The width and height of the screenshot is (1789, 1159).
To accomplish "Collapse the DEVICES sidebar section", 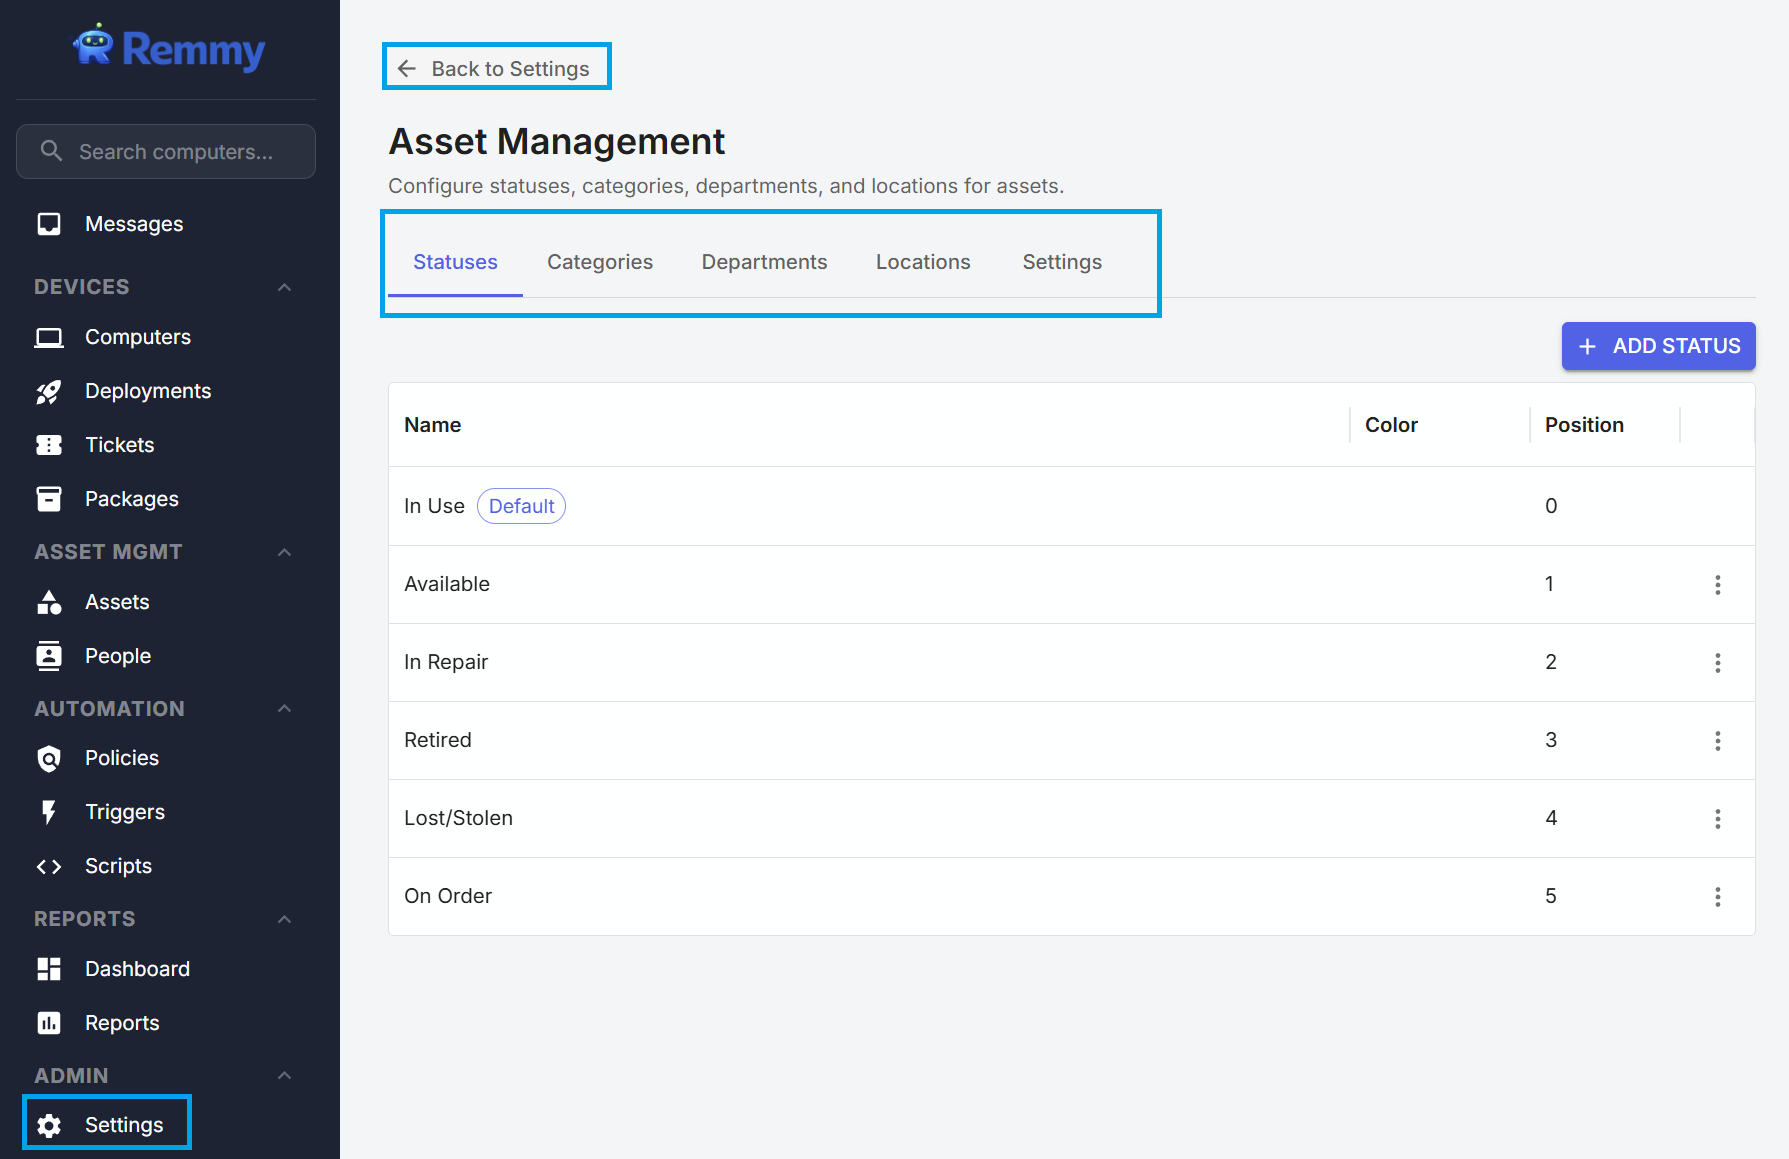I will click(284, 286).
